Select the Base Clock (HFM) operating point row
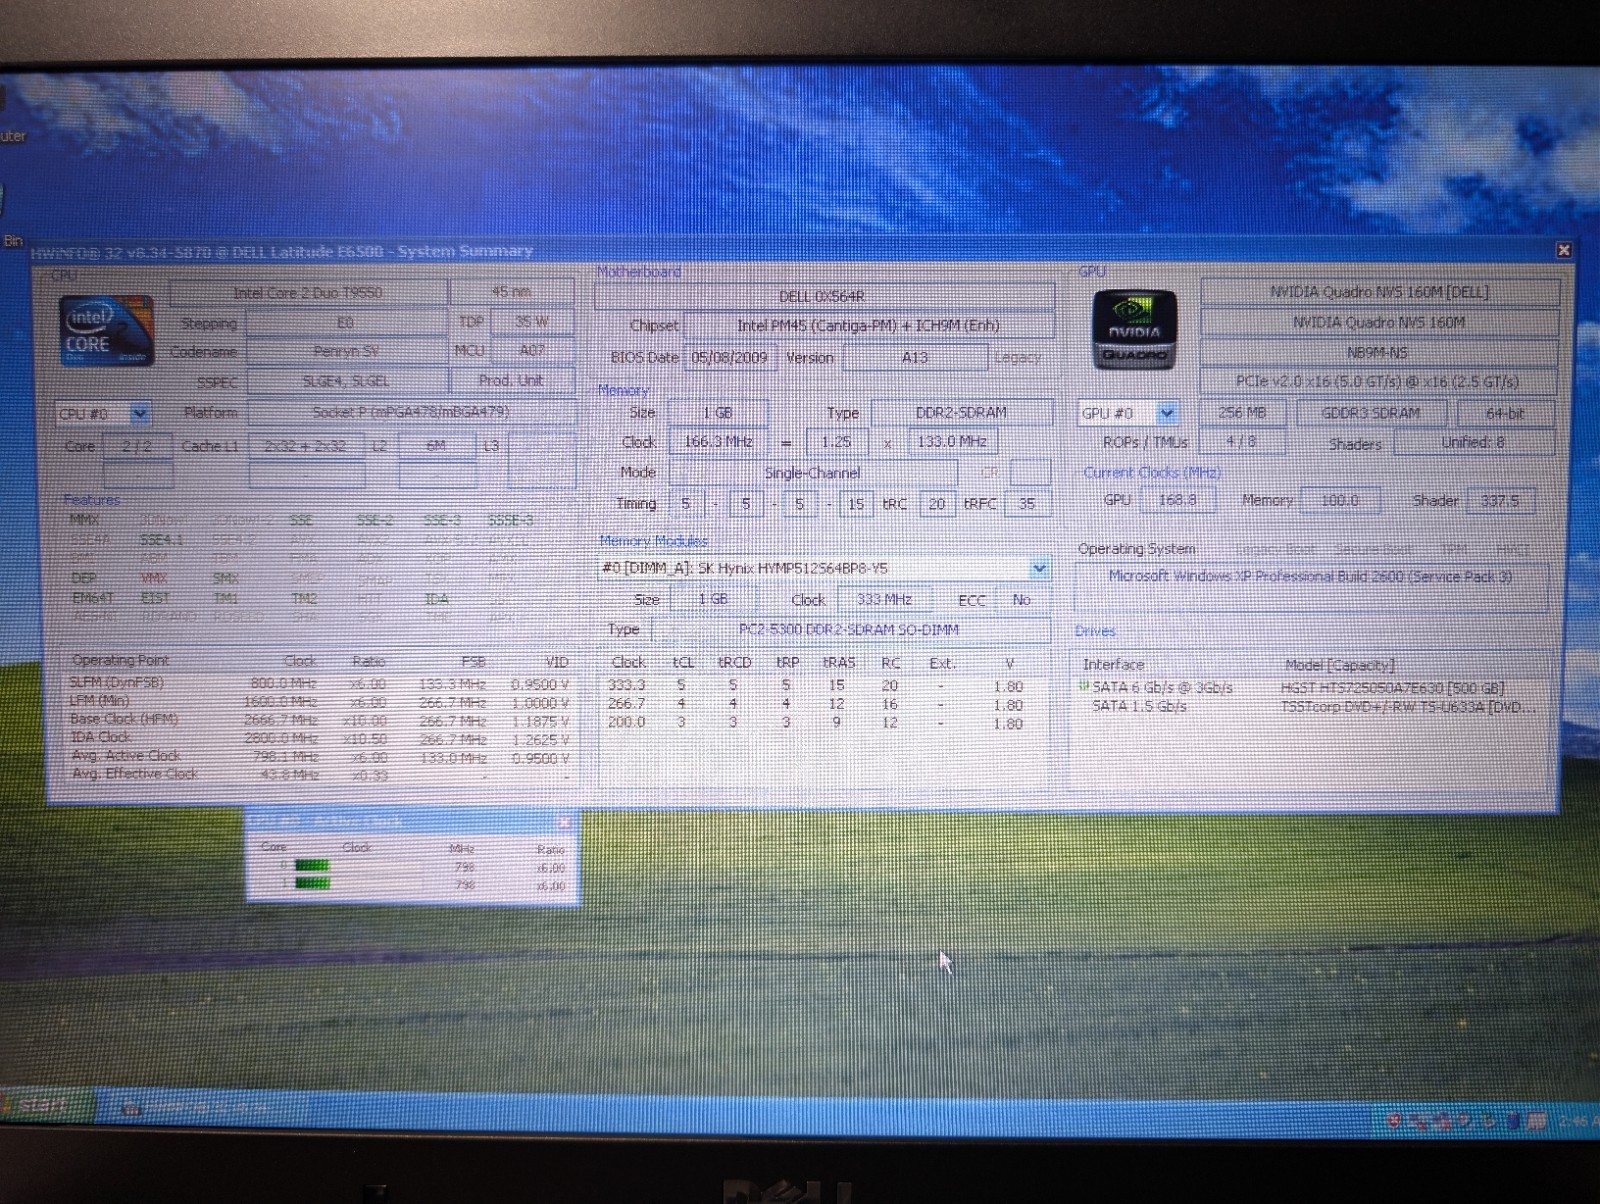The image size is (1600, 1204). [320, 720]
